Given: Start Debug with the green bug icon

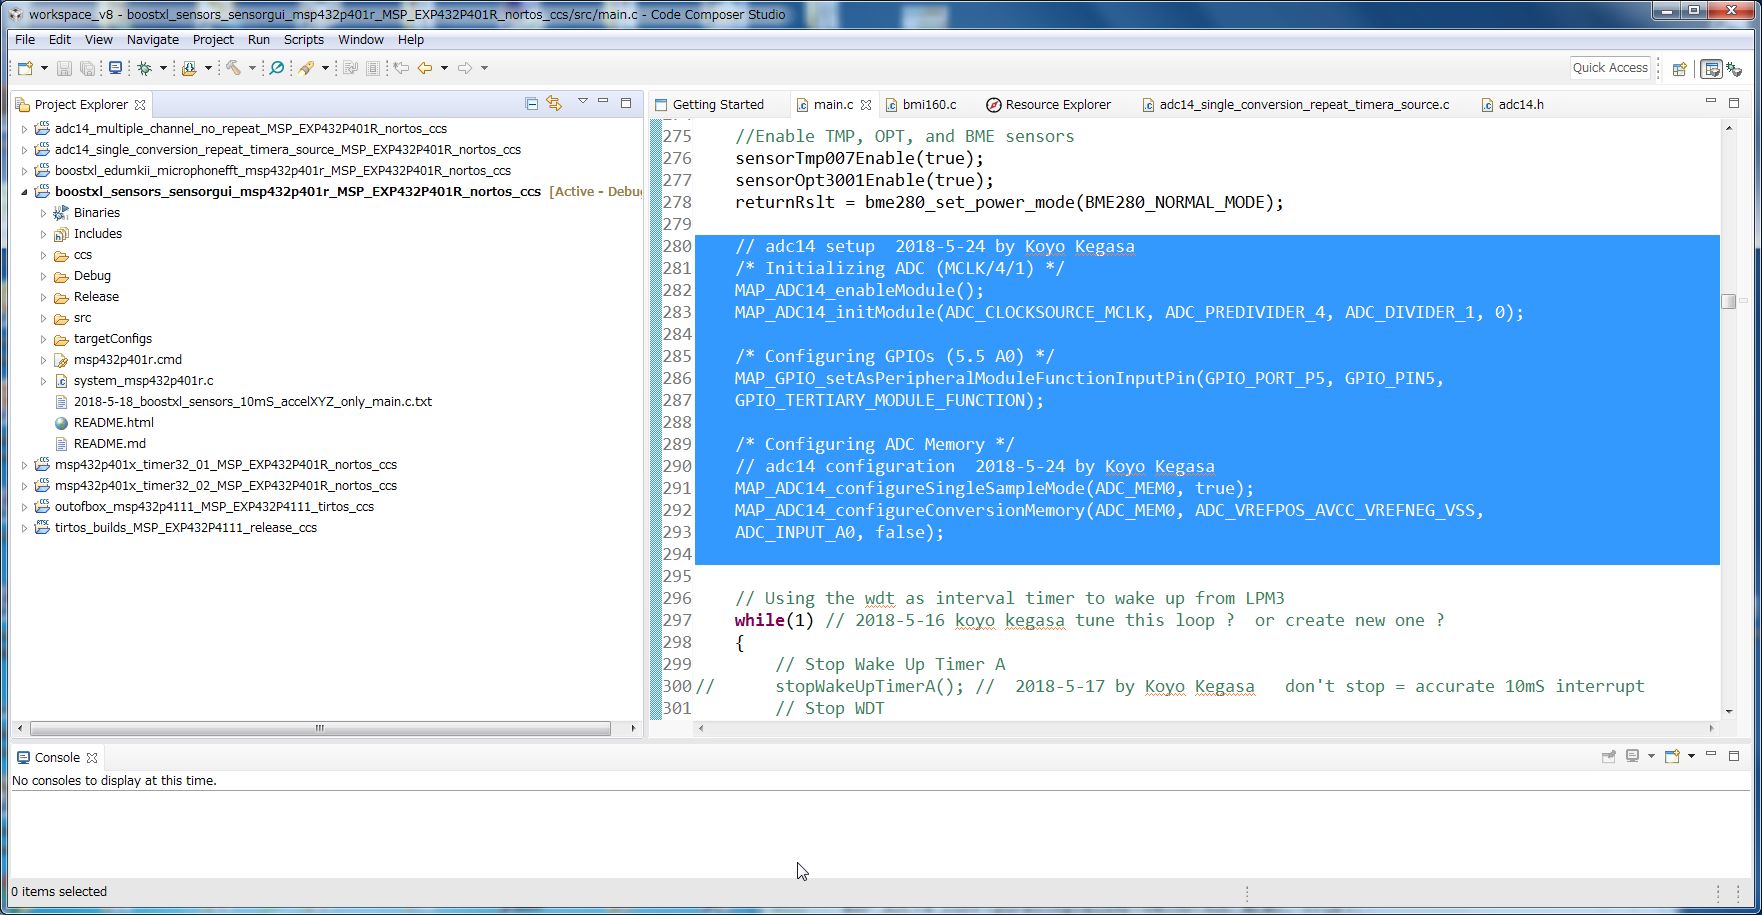Looking at the screenshot, I should [x=145, y=68].
